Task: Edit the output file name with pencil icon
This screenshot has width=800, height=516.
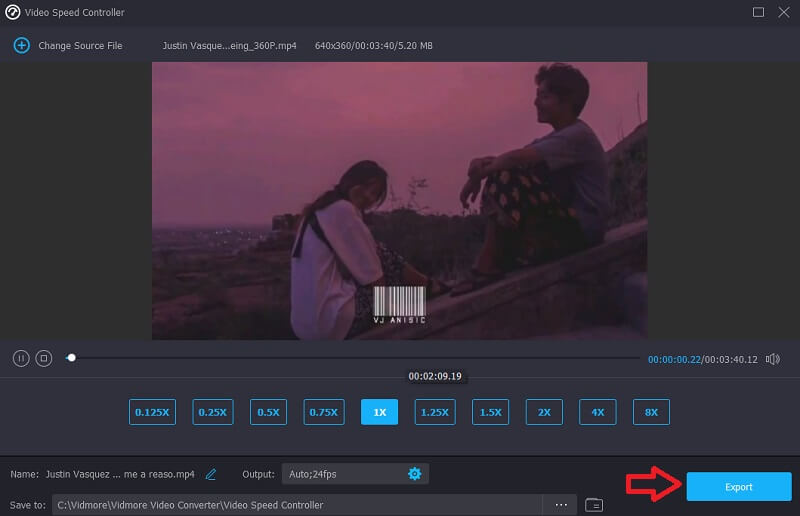Action: [x=211, y=474]
